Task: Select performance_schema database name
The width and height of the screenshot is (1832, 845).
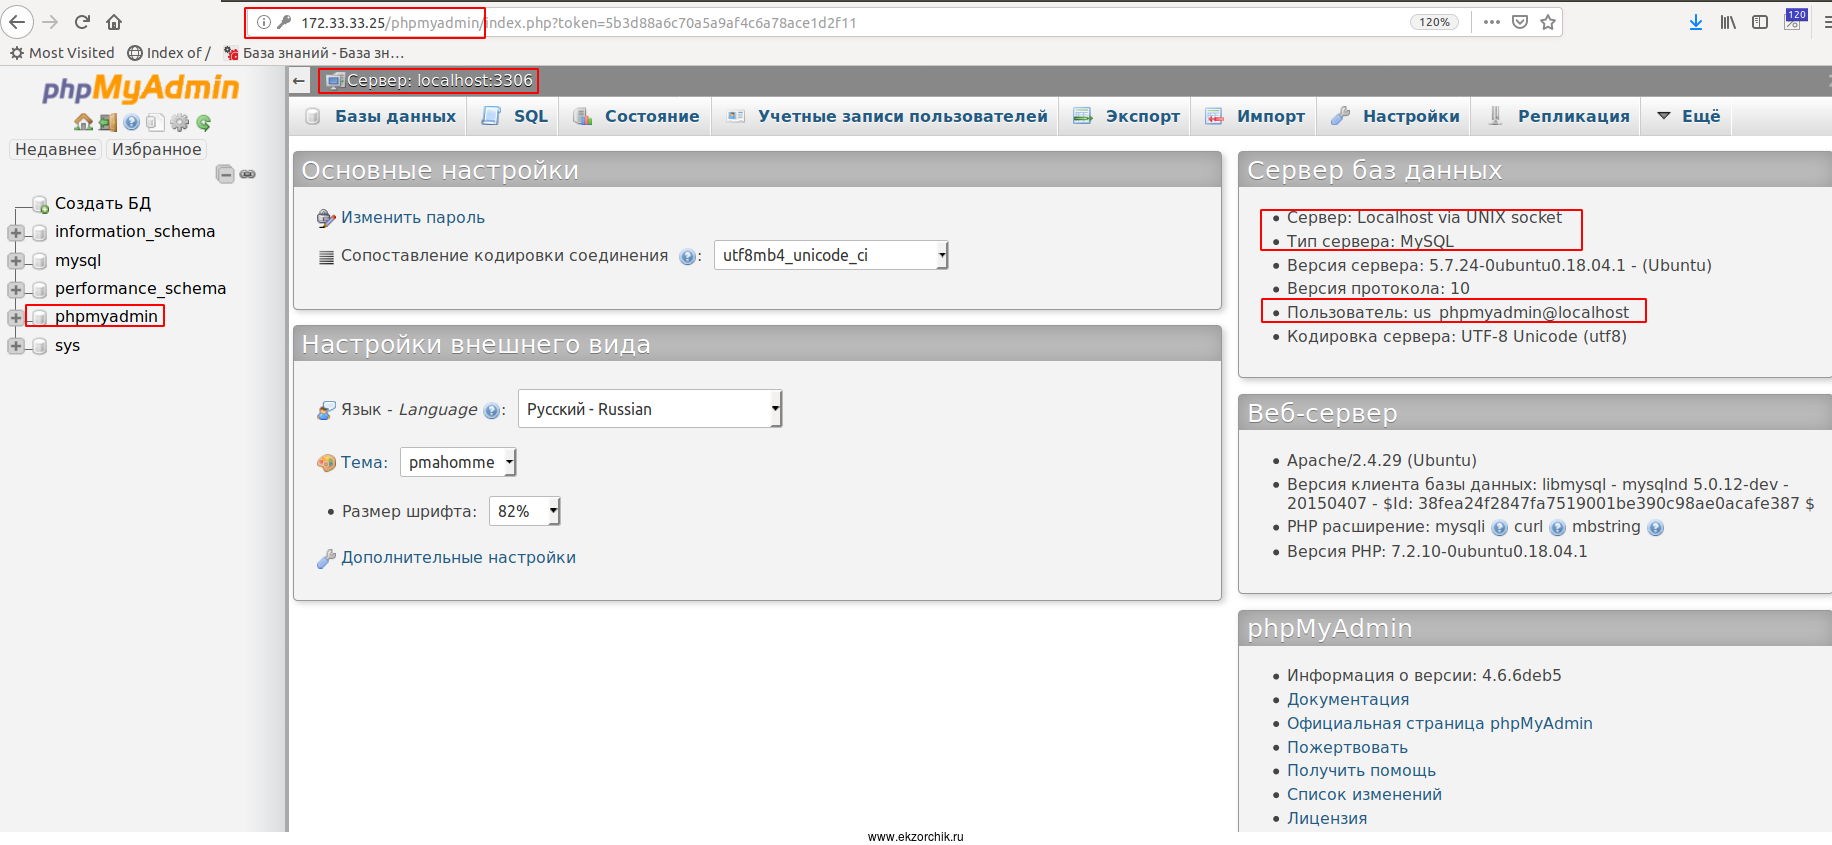Action: coord(140,288)
